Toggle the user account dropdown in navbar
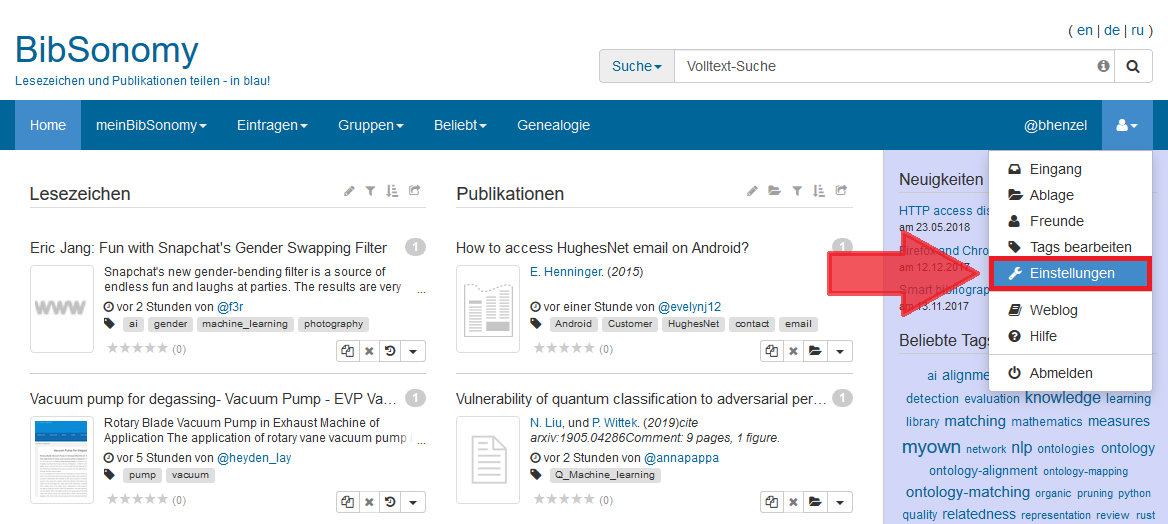This screenshot has width=1168, height=524. (1127, 125)
